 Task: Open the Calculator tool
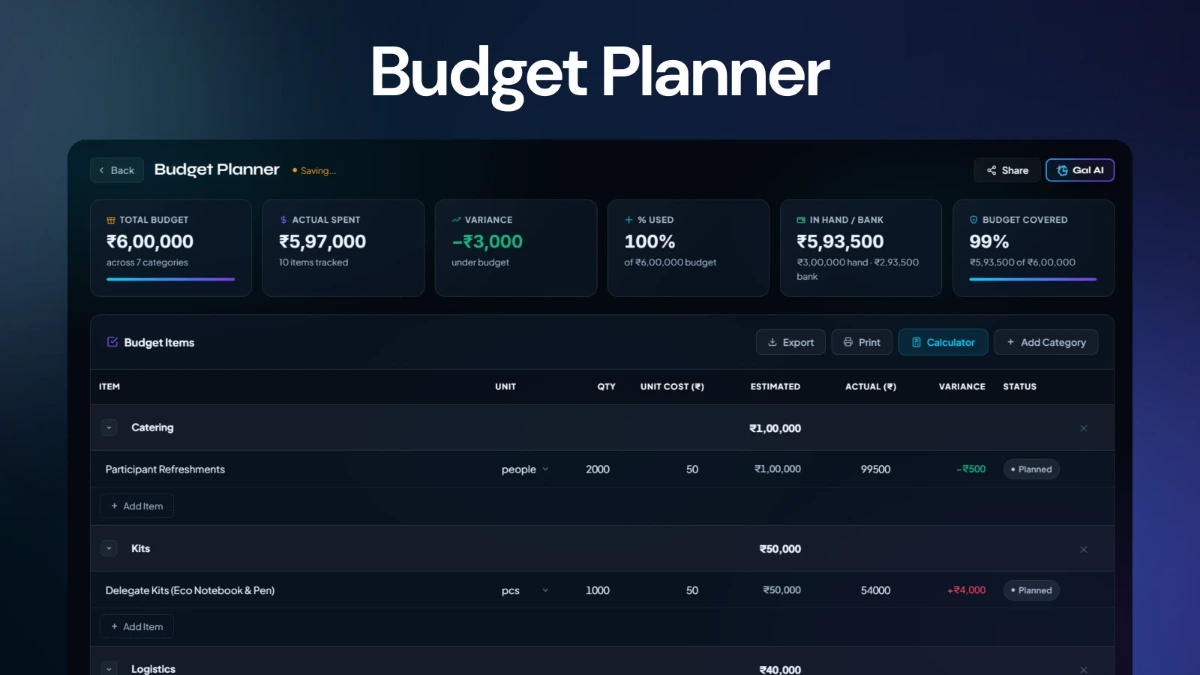[943, 342]
